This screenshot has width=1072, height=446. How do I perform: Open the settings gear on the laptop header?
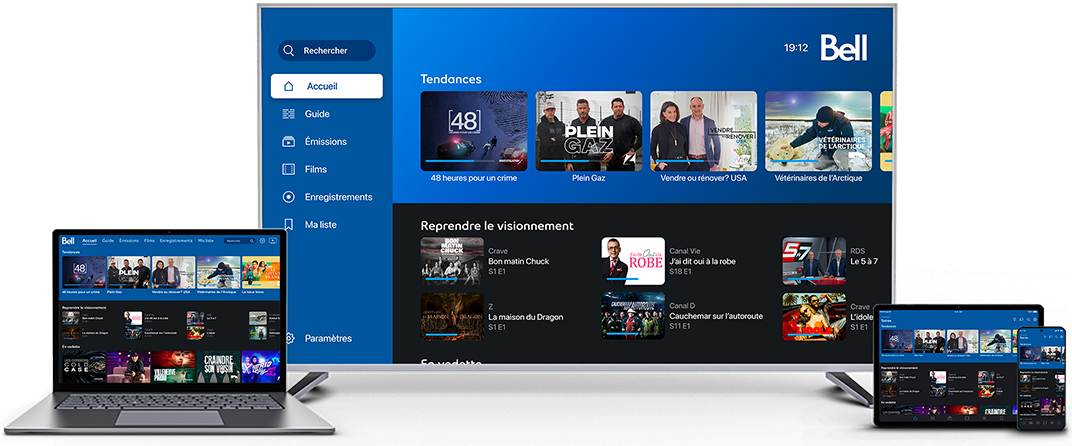[263, 241]
